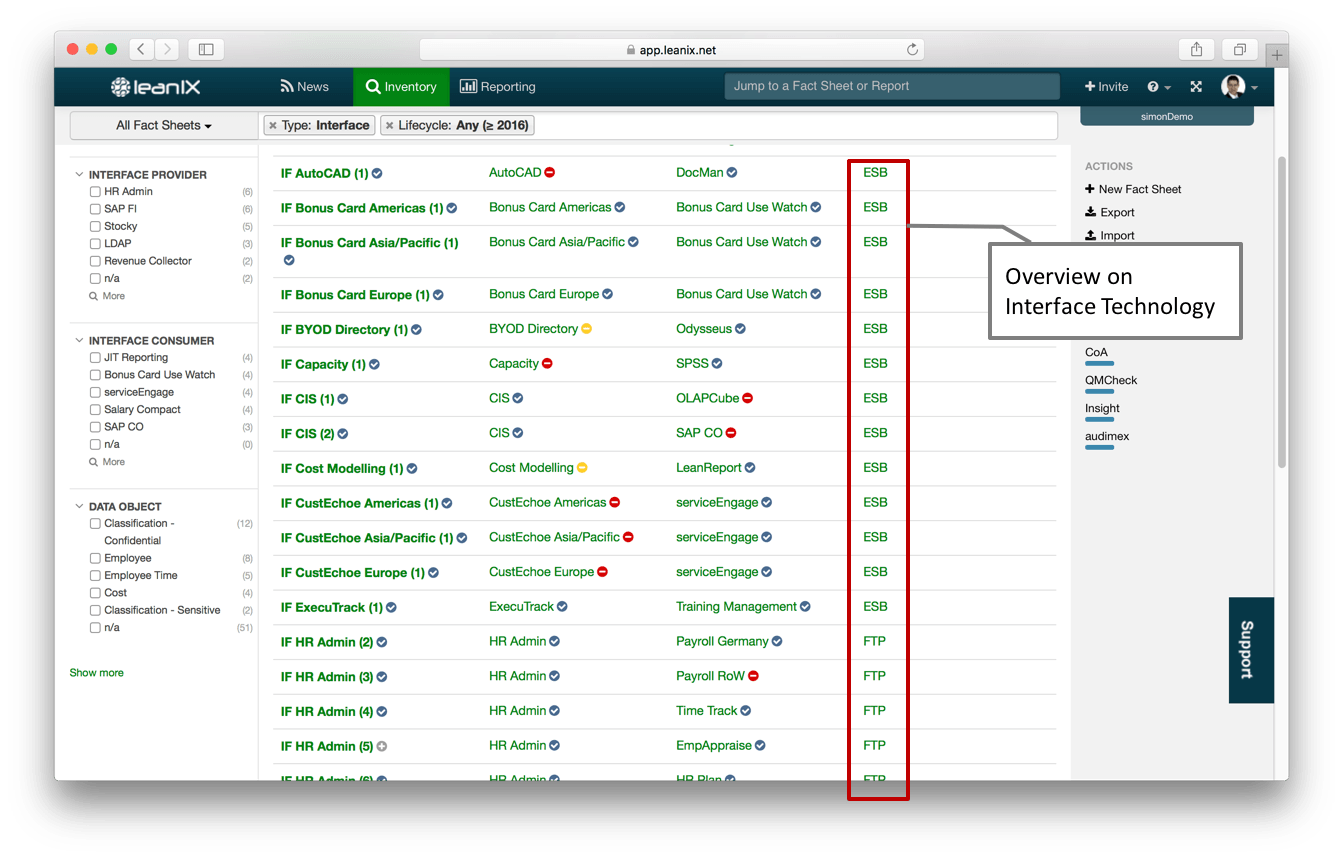Check the HR Admin provider filter
Viewport: 1343px width, 858px height.
[x=95, y=192]
